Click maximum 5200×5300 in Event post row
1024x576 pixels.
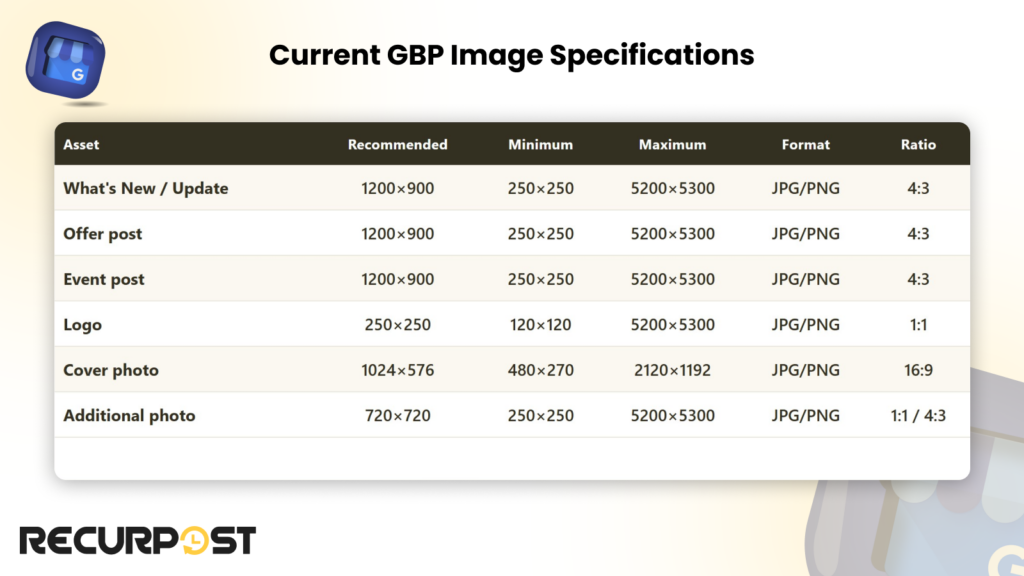(x=672, y=279)
